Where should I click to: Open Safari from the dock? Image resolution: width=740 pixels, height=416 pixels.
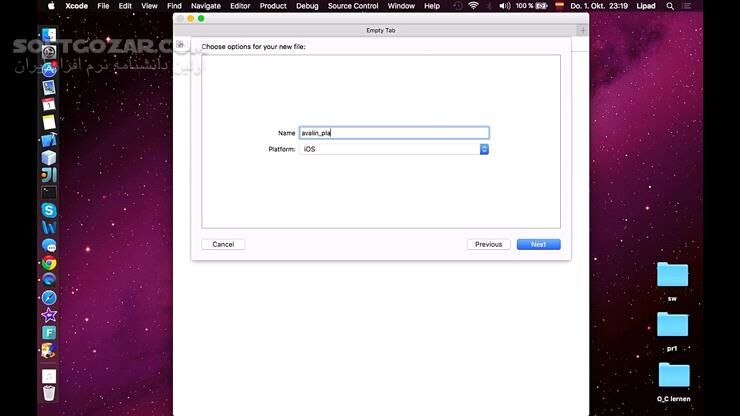48,298
